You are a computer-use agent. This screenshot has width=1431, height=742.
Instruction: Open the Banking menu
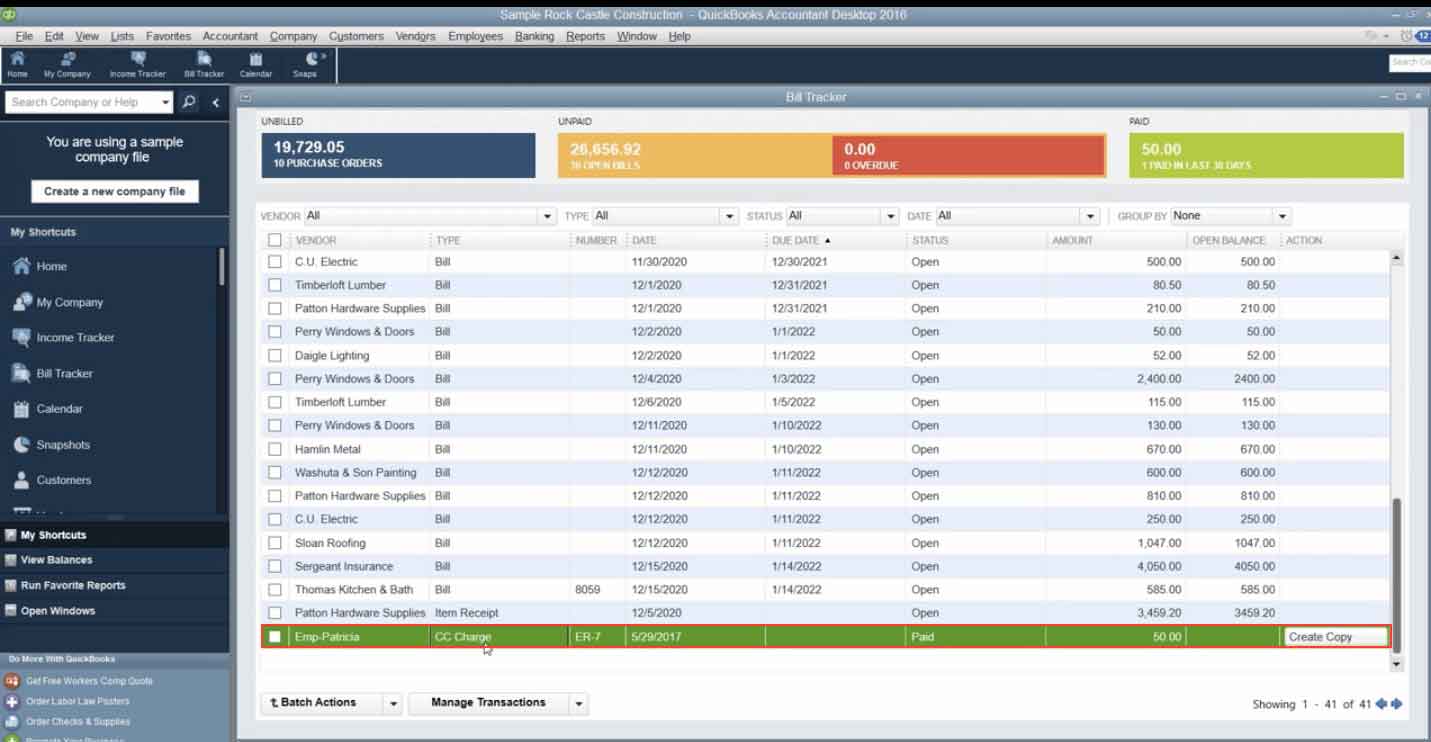[534, 36]
